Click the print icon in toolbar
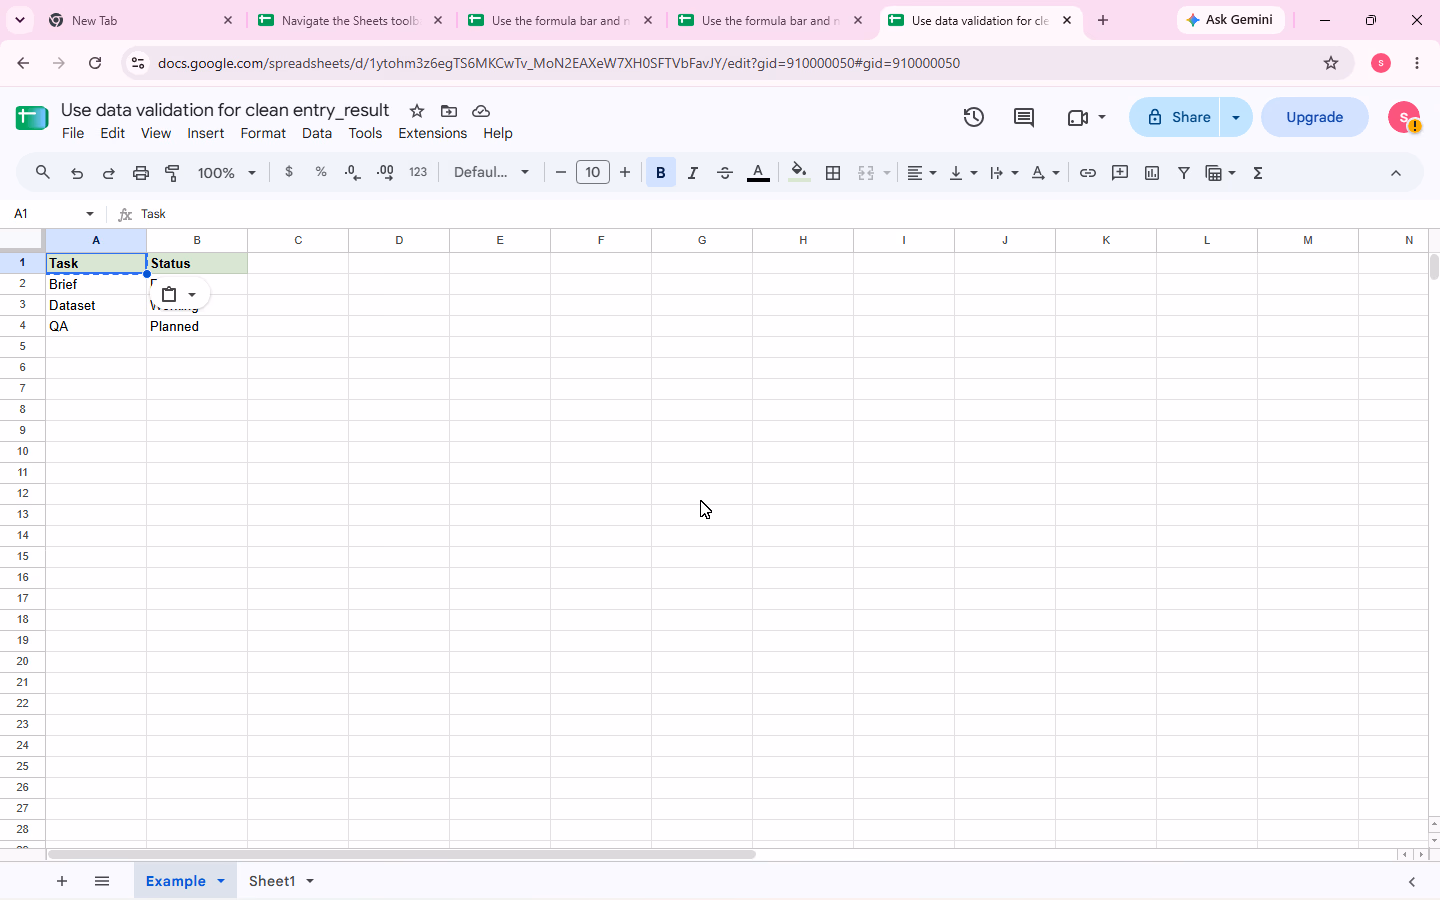The width and height of the screenshot is (1440, 900). [141, 173]
